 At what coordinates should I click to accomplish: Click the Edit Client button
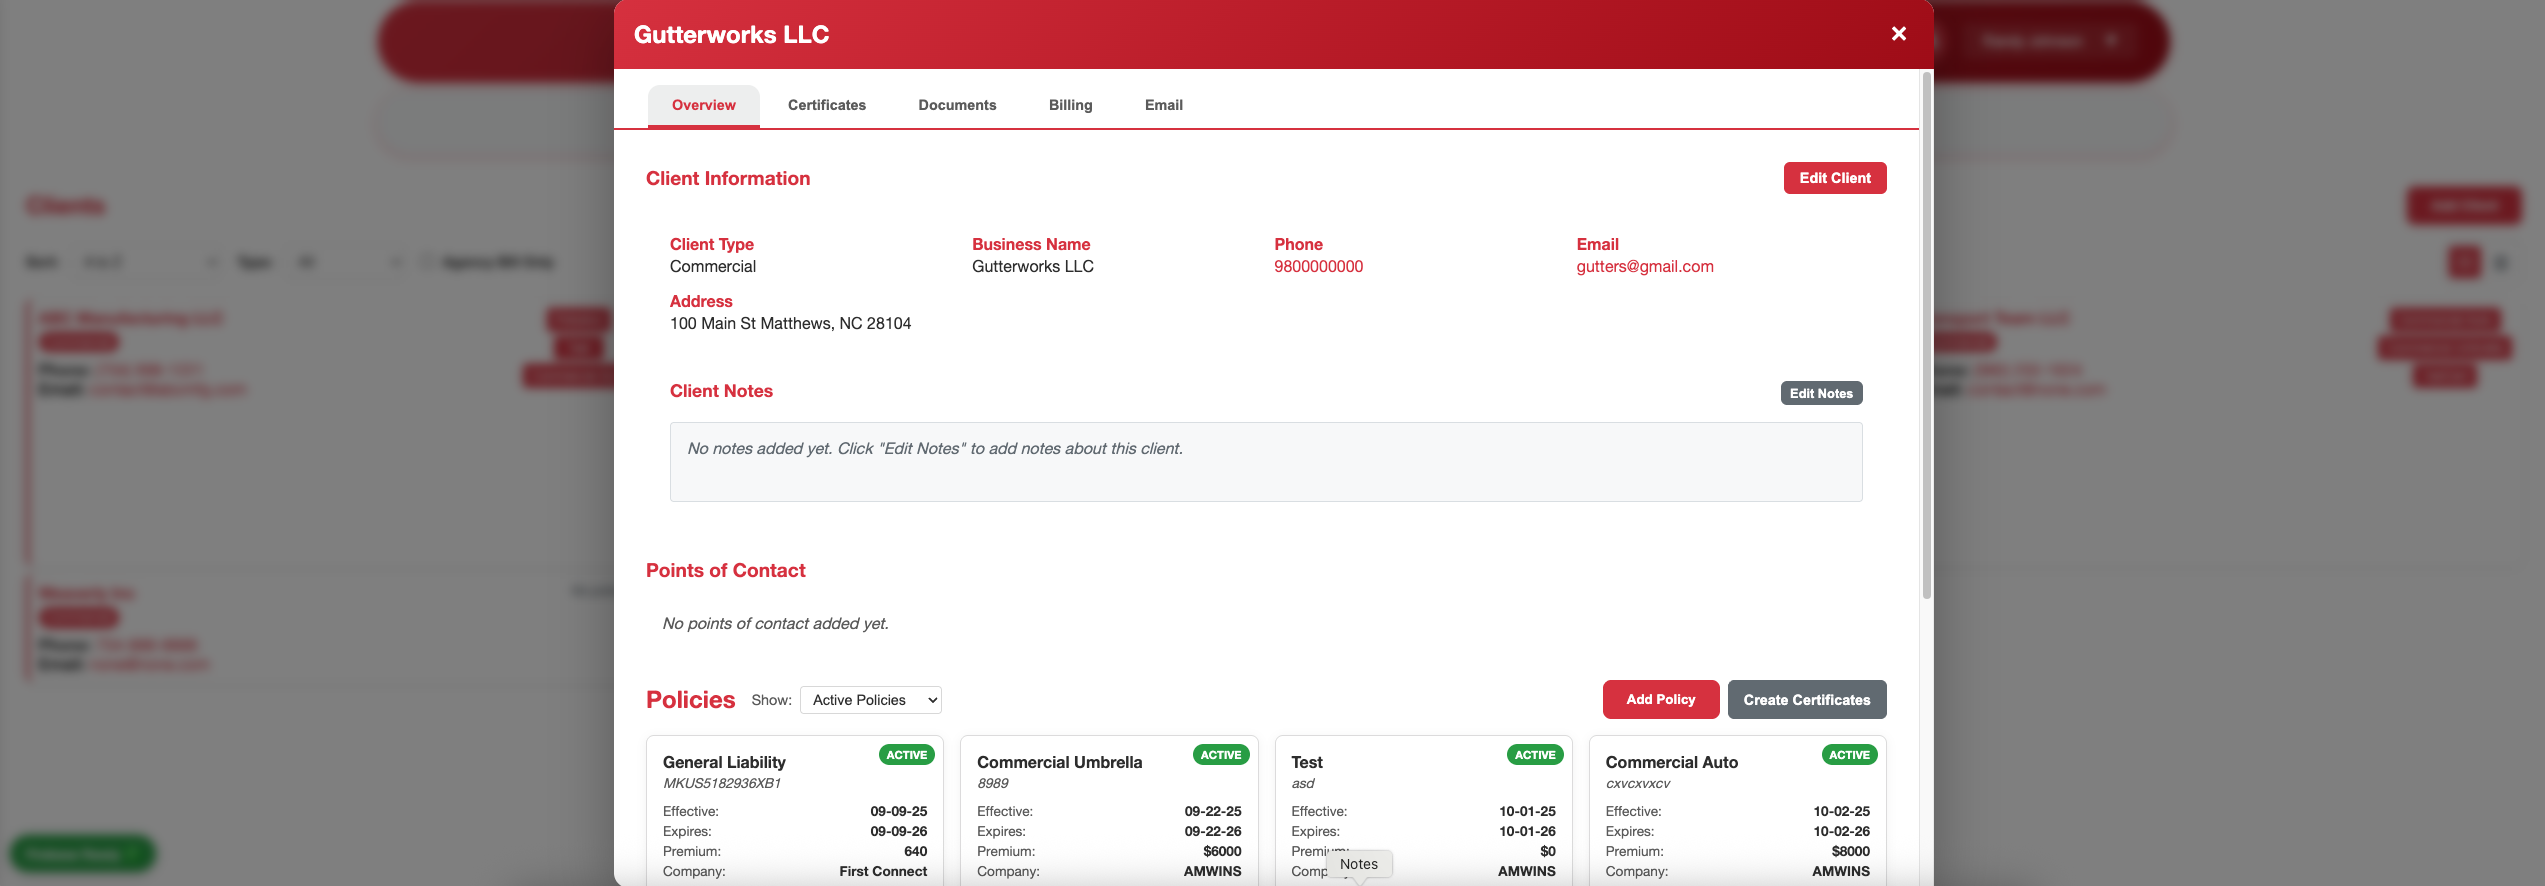(x=1834, y=178)
